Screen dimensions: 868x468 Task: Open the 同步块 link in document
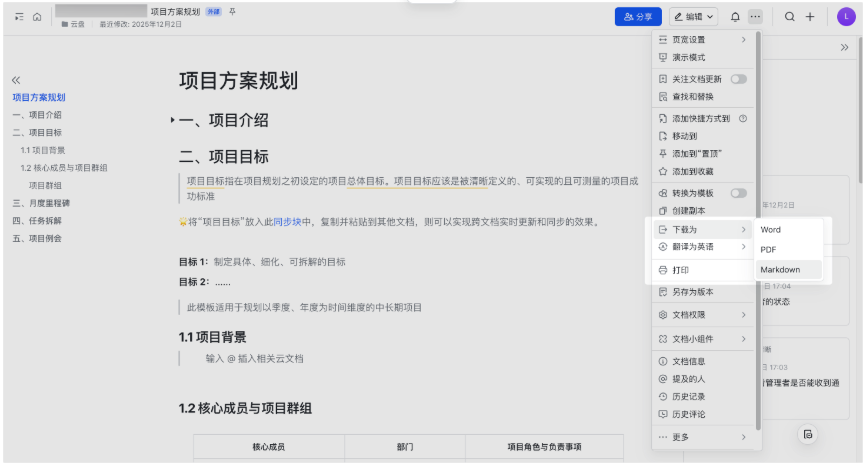pyautogui.click(x=287, y=222)
